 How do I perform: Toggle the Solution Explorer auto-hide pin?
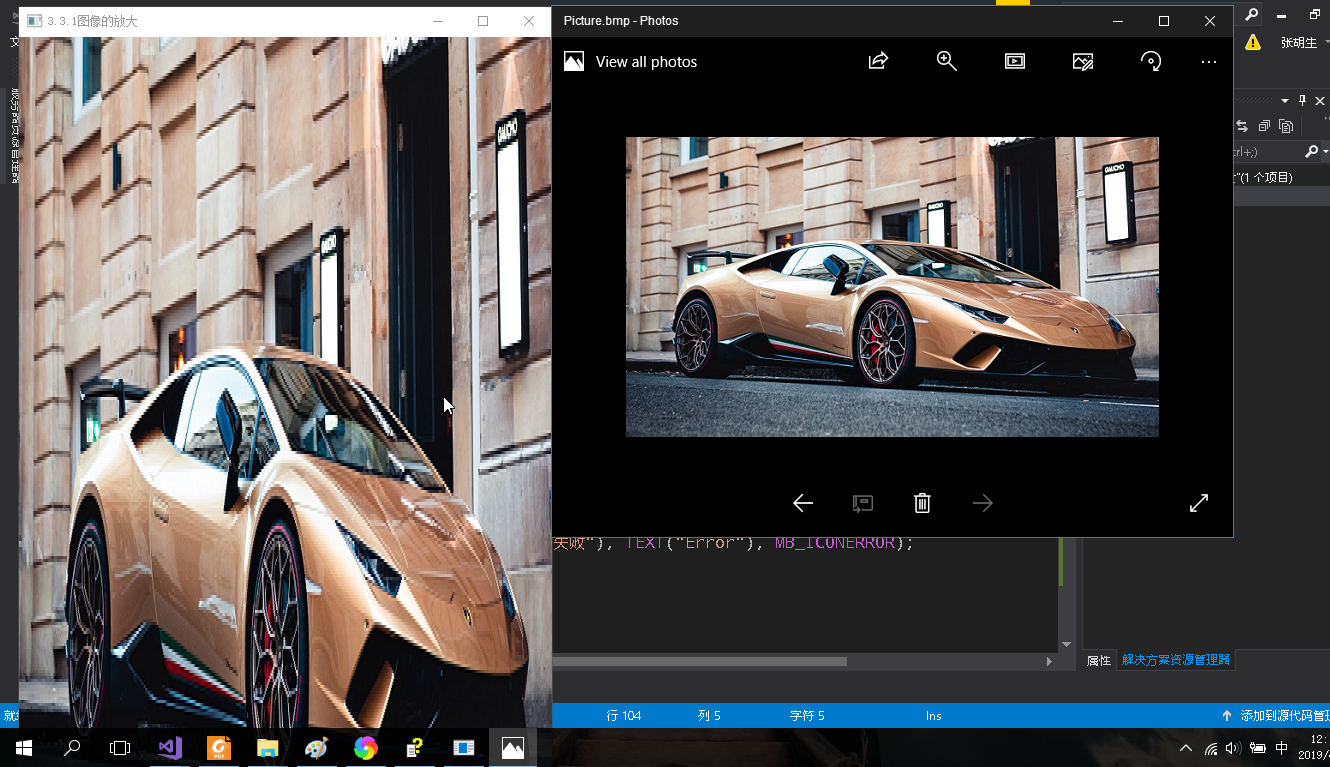coord(1302,100)
